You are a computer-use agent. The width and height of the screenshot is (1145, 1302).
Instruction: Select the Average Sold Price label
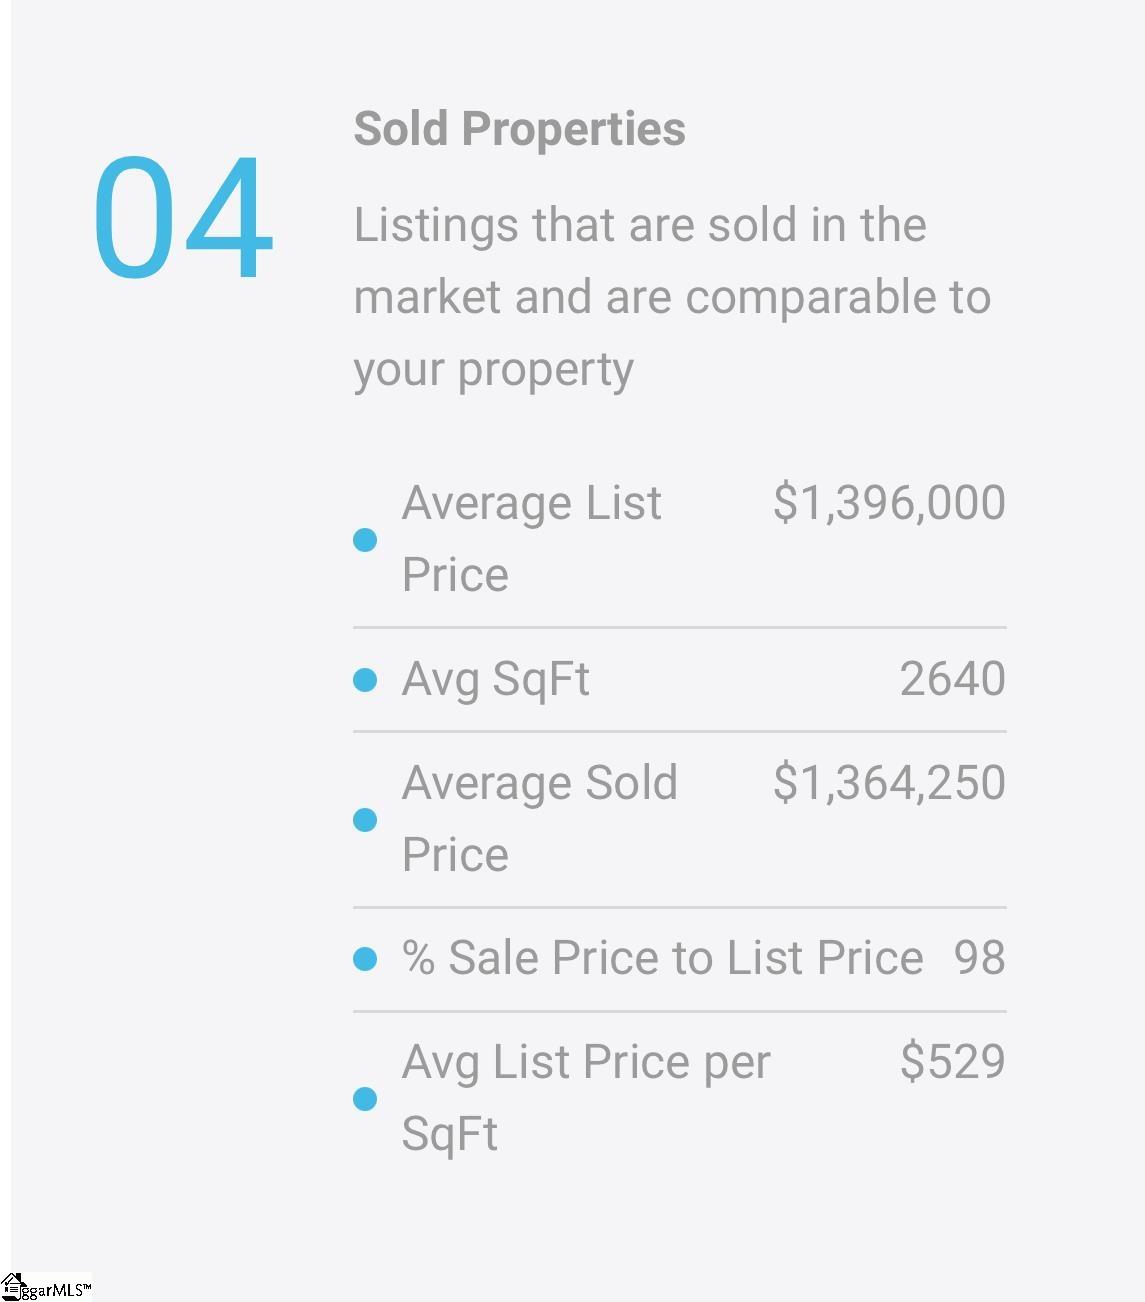coord(539,819)
